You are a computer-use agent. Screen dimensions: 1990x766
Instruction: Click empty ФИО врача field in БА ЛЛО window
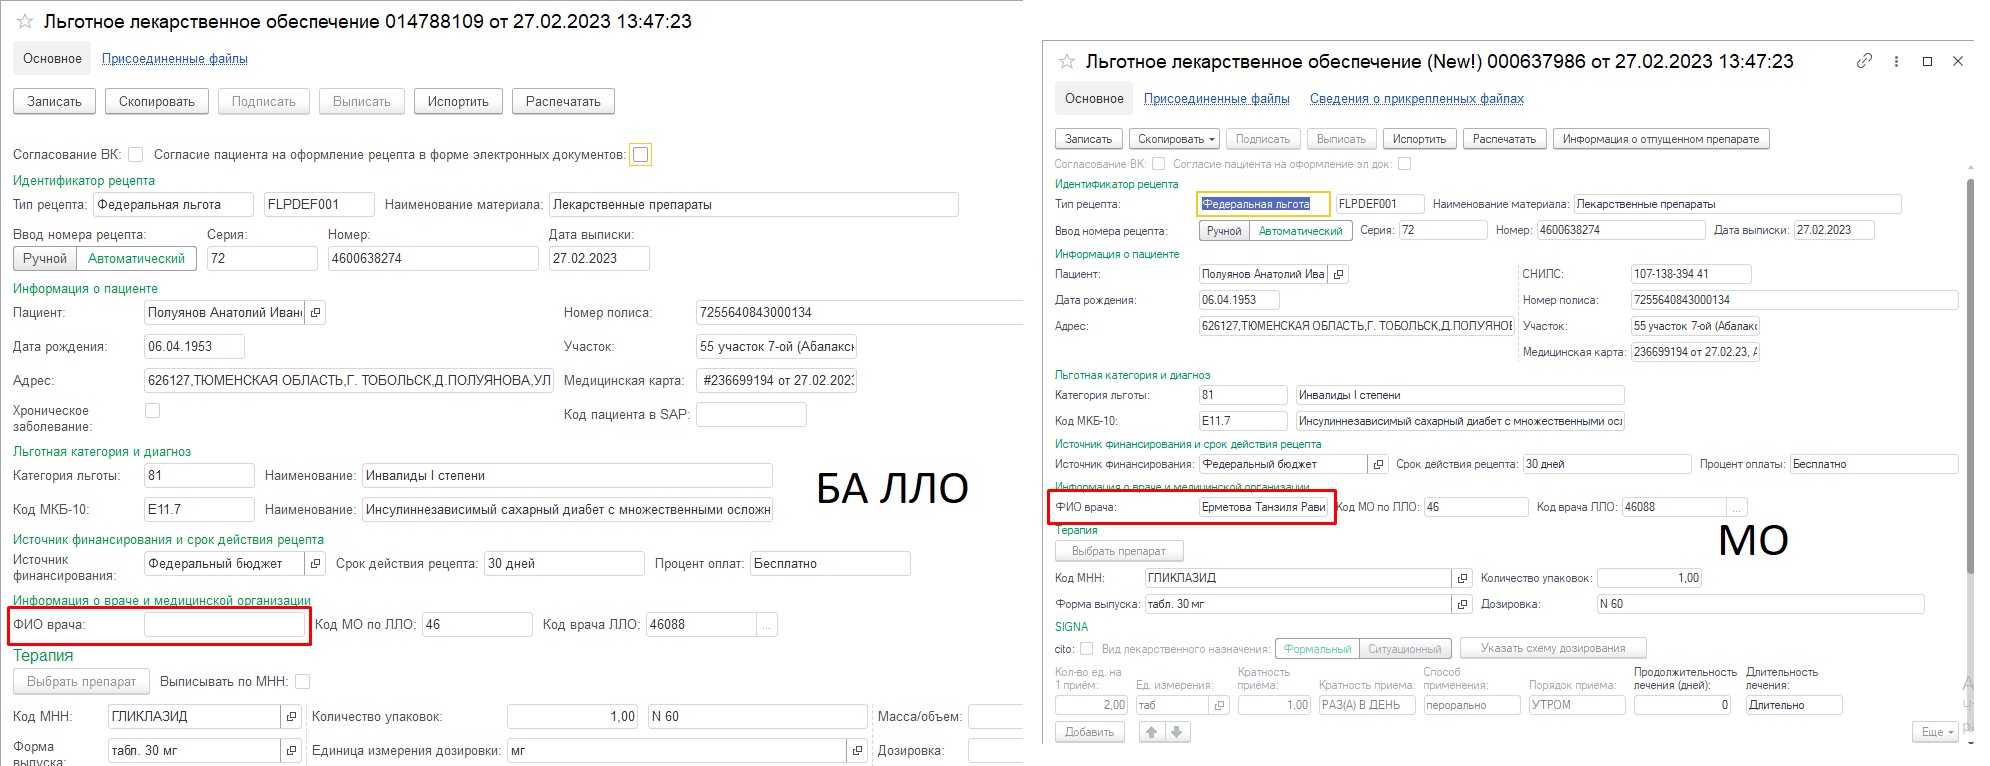tap(225, 625)
